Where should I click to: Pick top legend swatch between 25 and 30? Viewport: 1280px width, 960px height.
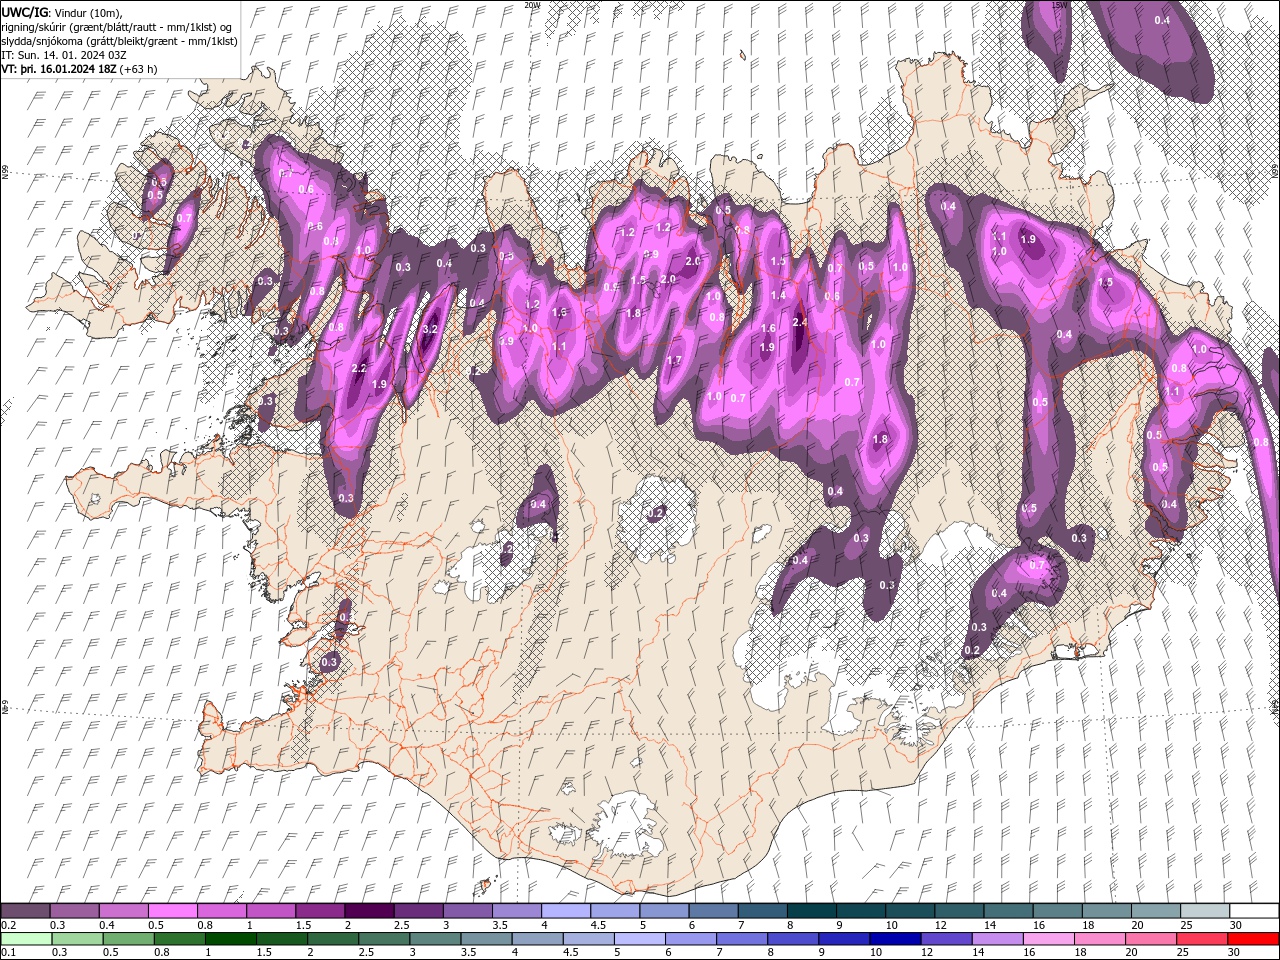point(1205,911)
